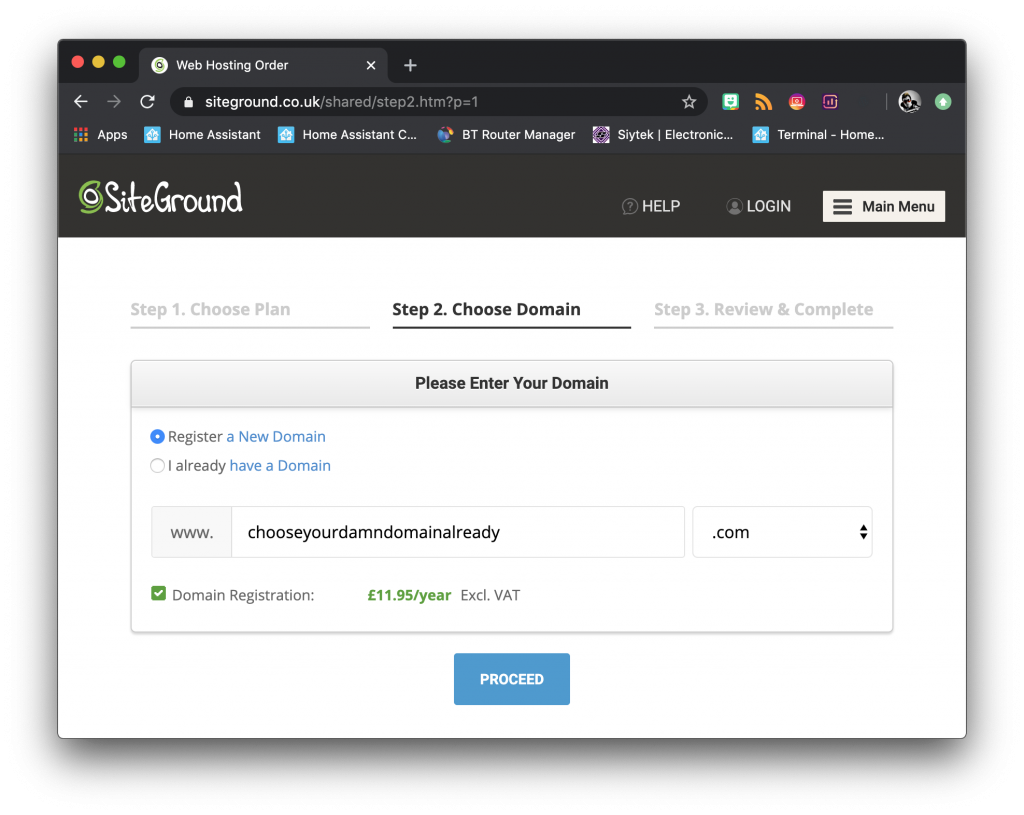
Task: Open the Home Assistant bookmark
Action: pyautogui.click(x=202, y=135)
